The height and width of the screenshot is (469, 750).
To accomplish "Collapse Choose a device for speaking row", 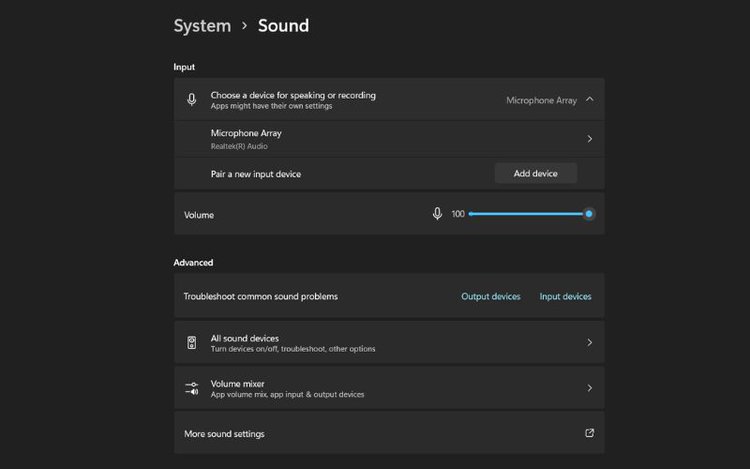I will [x=389, y=99].
